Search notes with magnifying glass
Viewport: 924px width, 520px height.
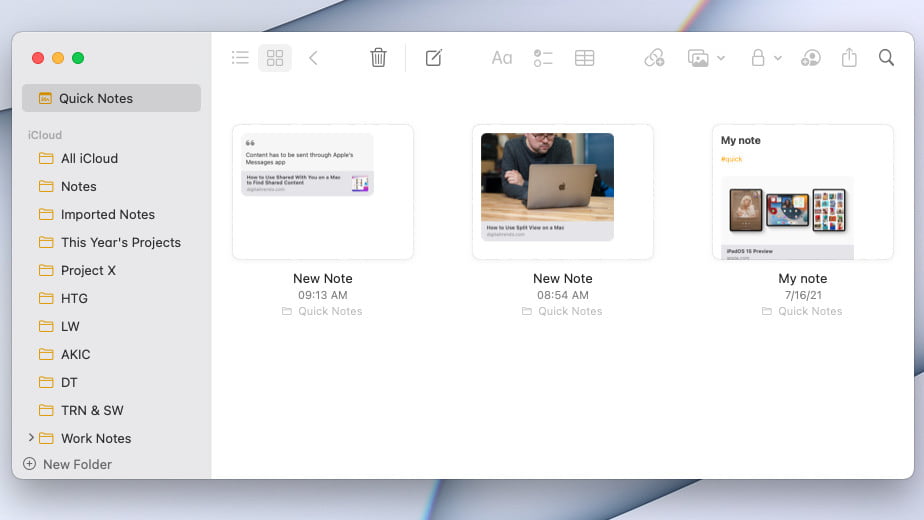[886, 58]
